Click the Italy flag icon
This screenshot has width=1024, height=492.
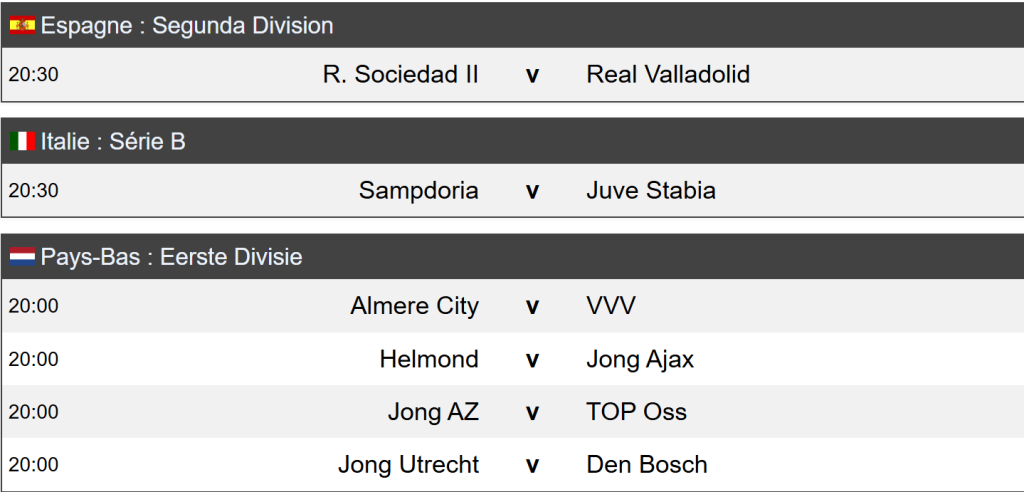tap(22, 142)
